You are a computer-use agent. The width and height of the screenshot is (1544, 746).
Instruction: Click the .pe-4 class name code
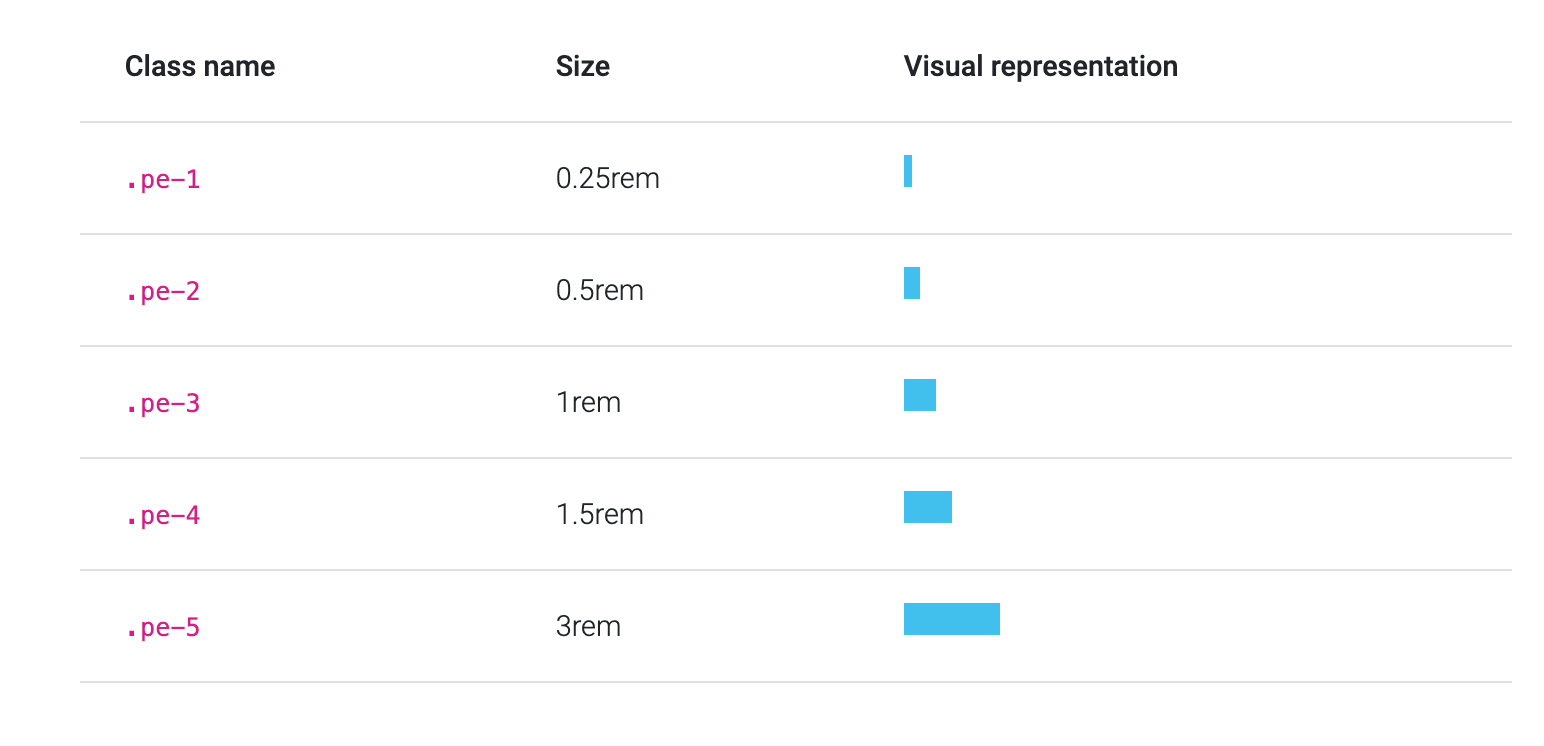[x=163, y=516]
